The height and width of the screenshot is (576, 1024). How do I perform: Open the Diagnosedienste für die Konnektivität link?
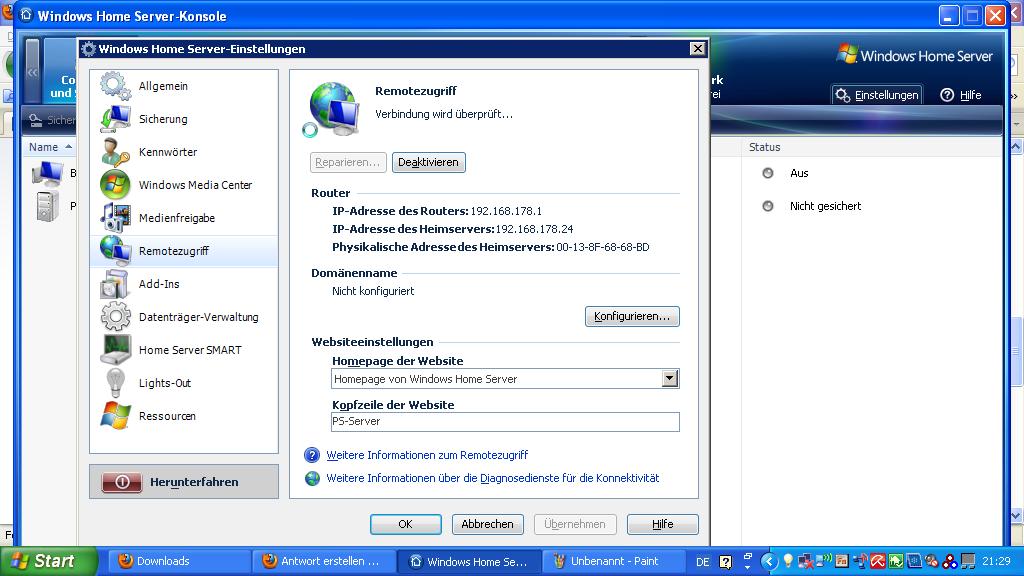[492, 478]
